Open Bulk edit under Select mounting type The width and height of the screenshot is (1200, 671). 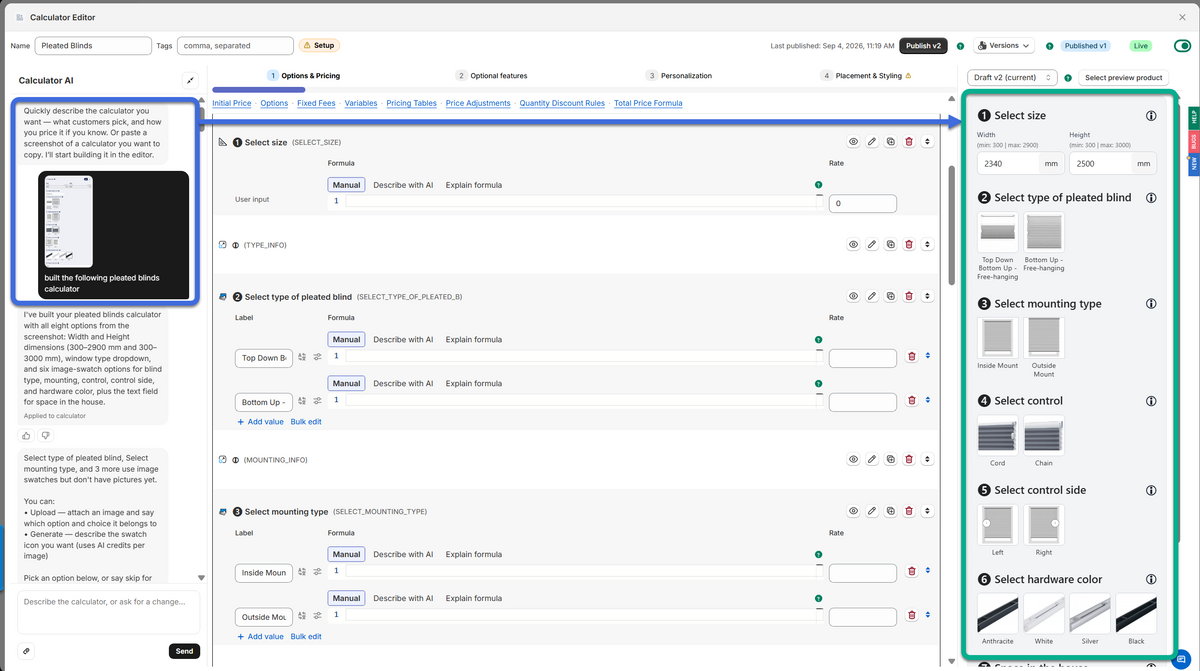click(x=306, y=637)
